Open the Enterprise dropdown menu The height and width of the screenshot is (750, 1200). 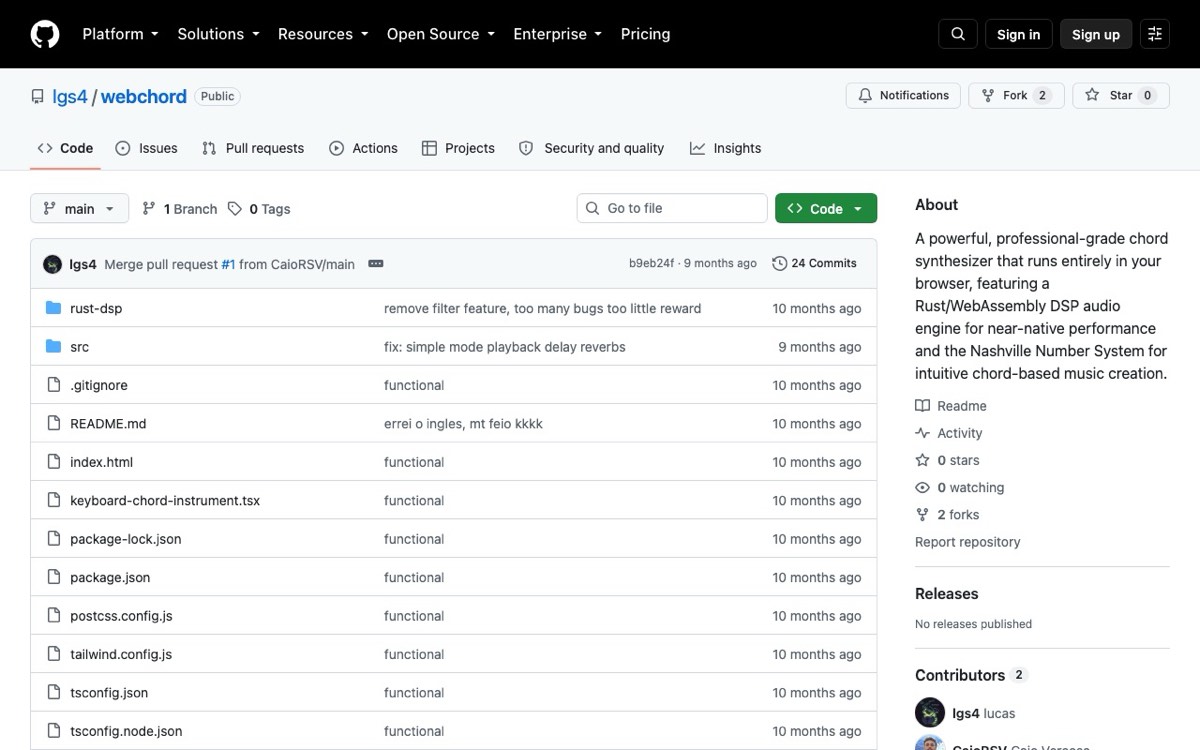pyautogui.click(x=558, y=34)
